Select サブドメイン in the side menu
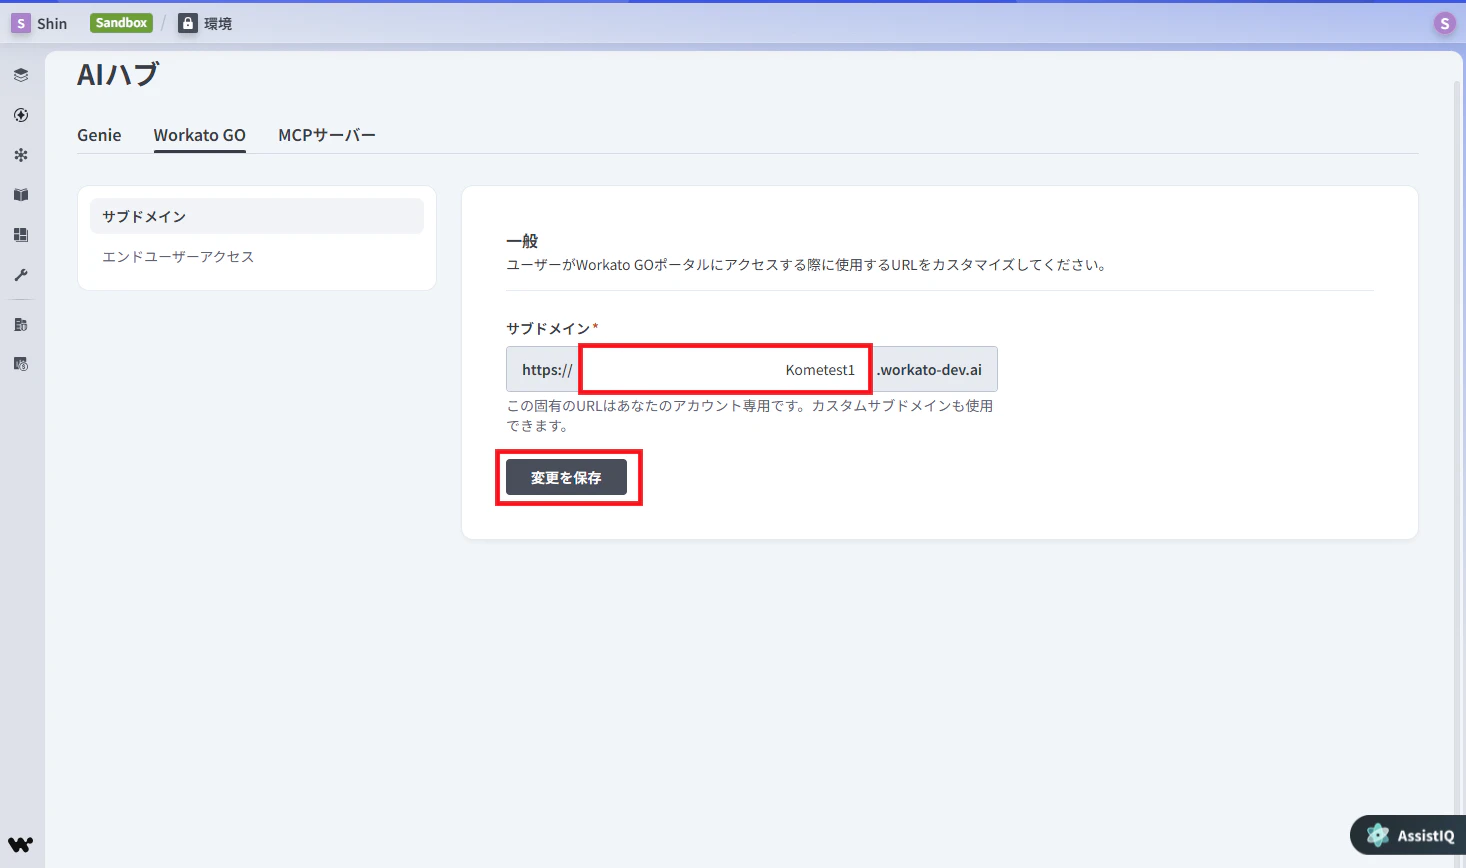Viewport: 1466px width, 868px height. click(257, 216)
